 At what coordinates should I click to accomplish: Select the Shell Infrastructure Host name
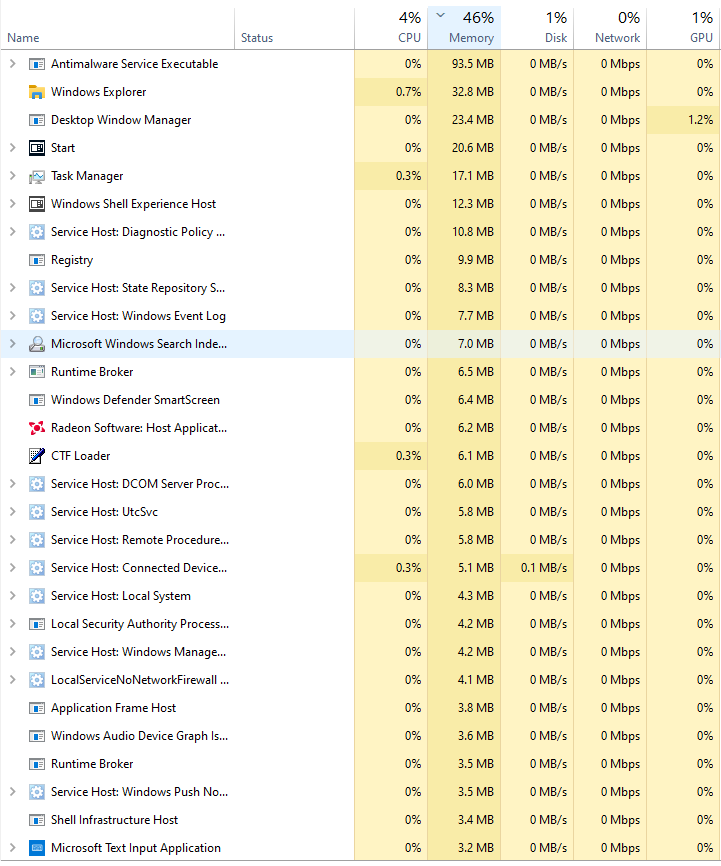pyautogui.click(x=114, y=820)
